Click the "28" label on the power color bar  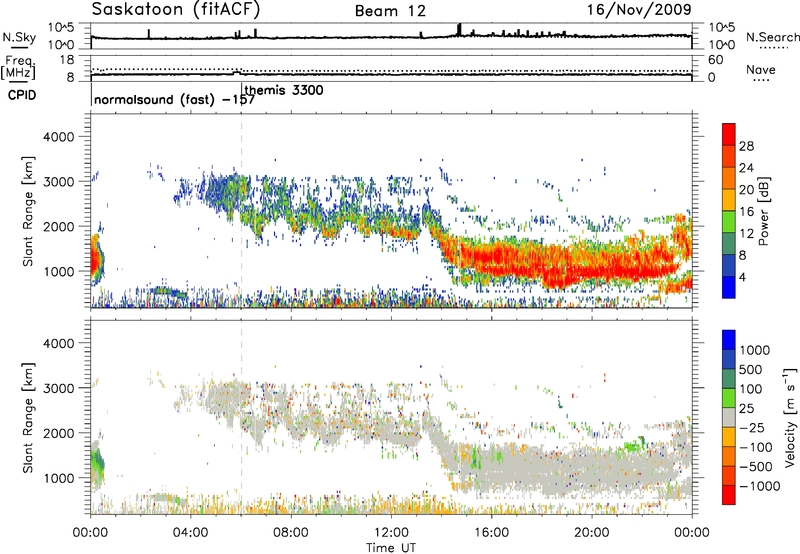pyautogui.click(x=746, y=146)
